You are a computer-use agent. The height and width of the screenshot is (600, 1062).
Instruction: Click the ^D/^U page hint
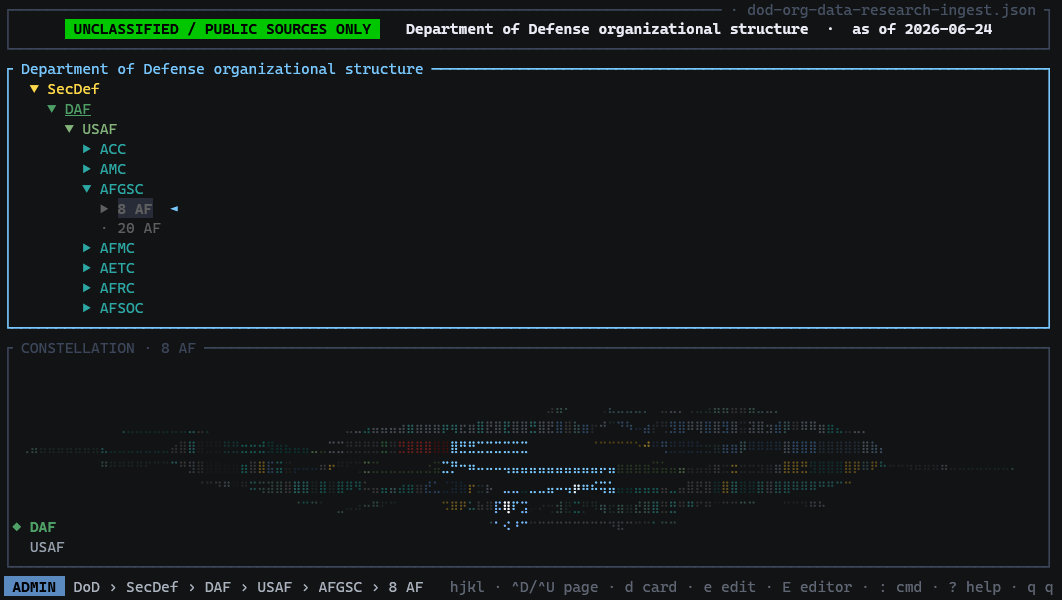[555, 587]
